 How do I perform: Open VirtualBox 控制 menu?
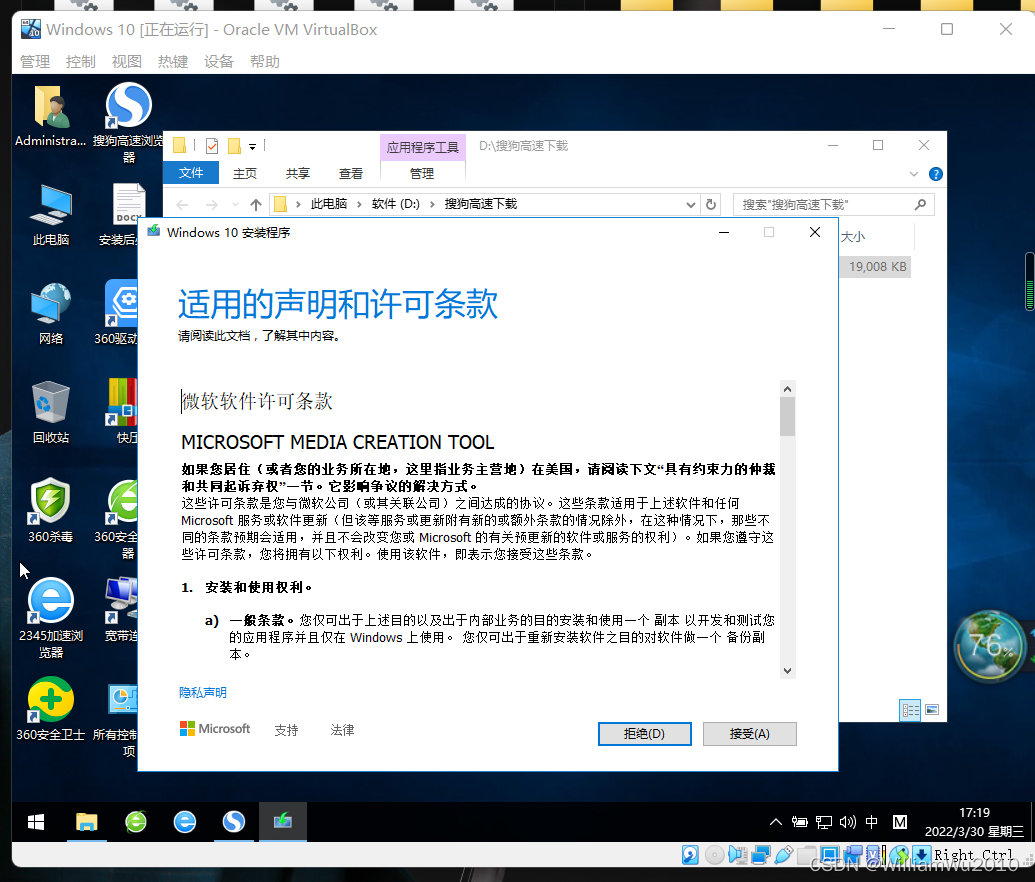coord(81,61)
